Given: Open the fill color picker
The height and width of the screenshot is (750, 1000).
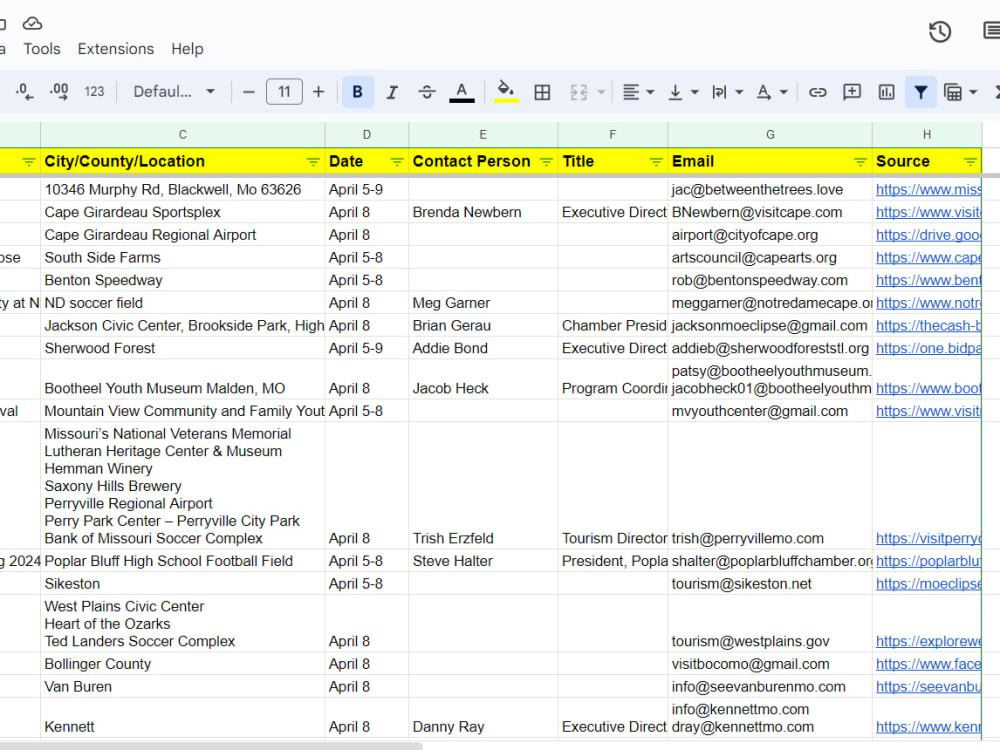Looking at the screenshot, I should (506, 92).
